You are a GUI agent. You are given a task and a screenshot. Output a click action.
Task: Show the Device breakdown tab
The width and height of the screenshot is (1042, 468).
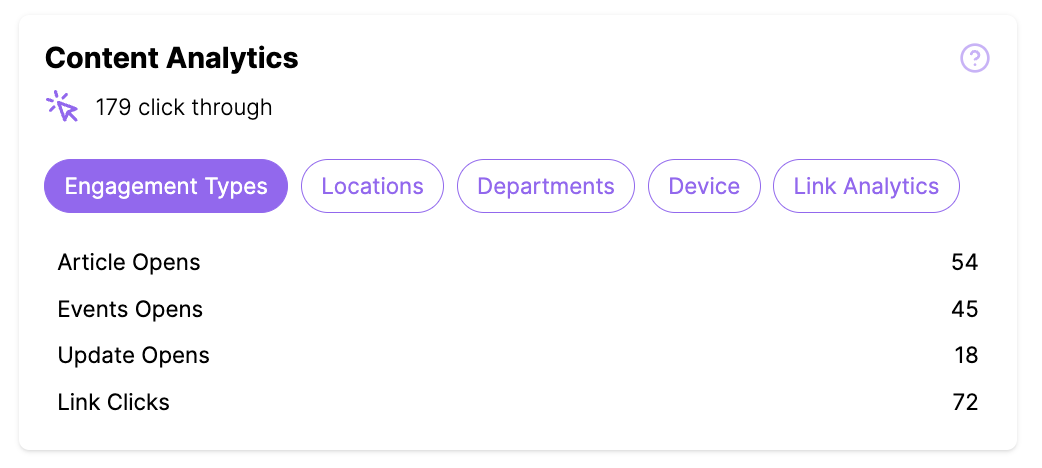tap(704, 186)
